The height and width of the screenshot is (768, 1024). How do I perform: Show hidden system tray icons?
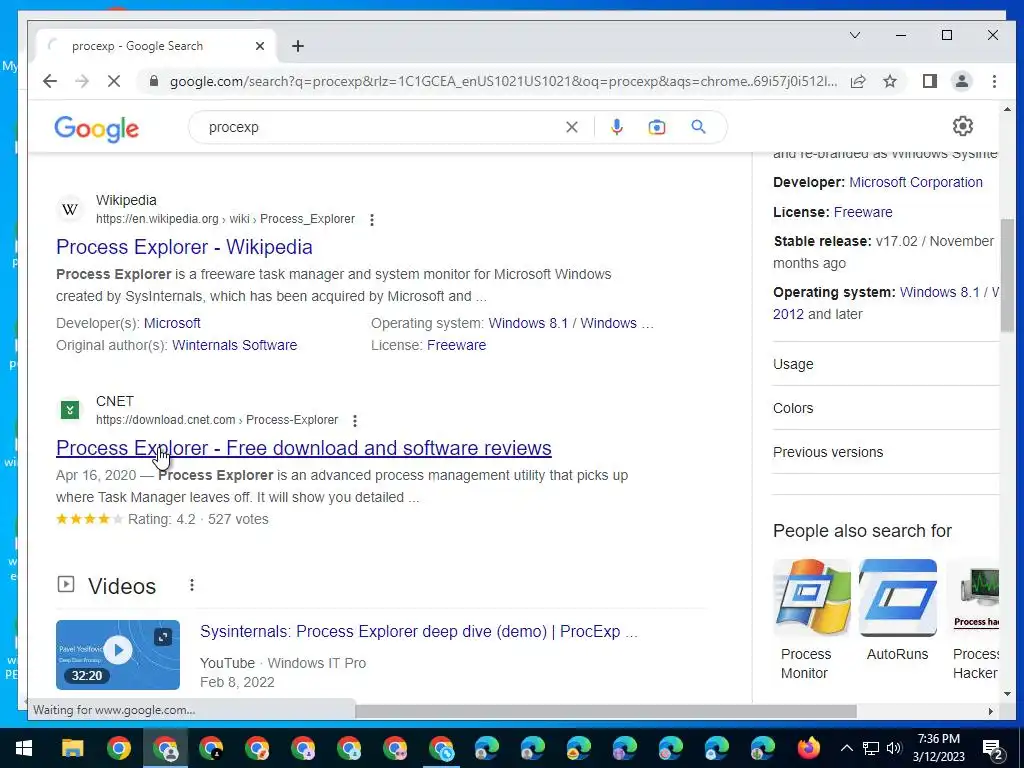(846, 748)
